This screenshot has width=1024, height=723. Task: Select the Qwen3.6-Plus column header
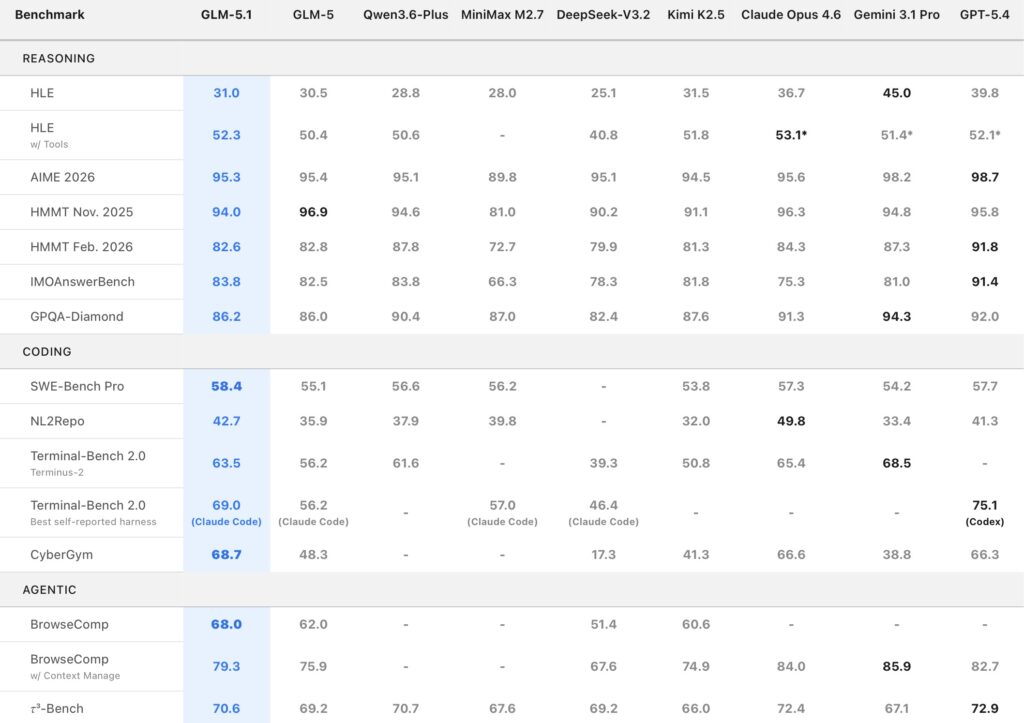click(405, 15)
